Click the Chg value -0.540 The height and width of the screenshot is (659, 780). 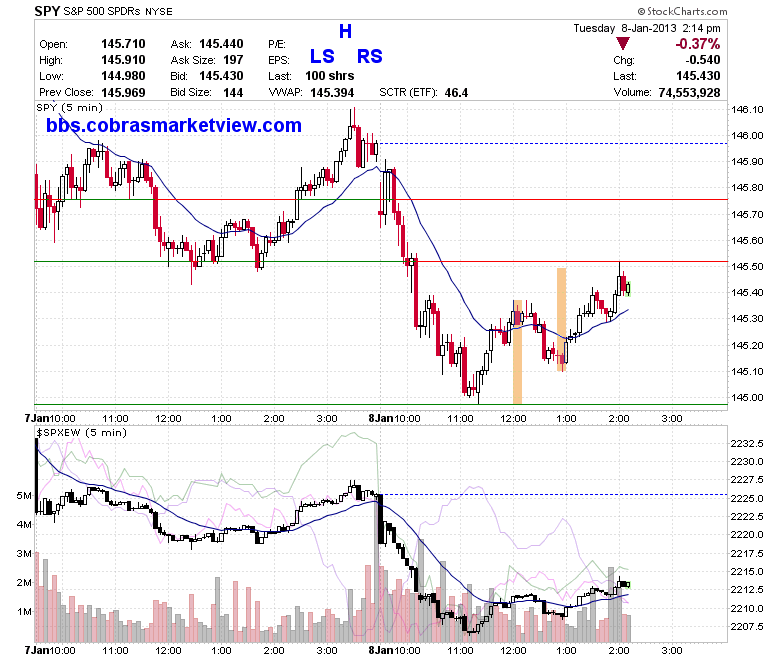coord(702,60)
